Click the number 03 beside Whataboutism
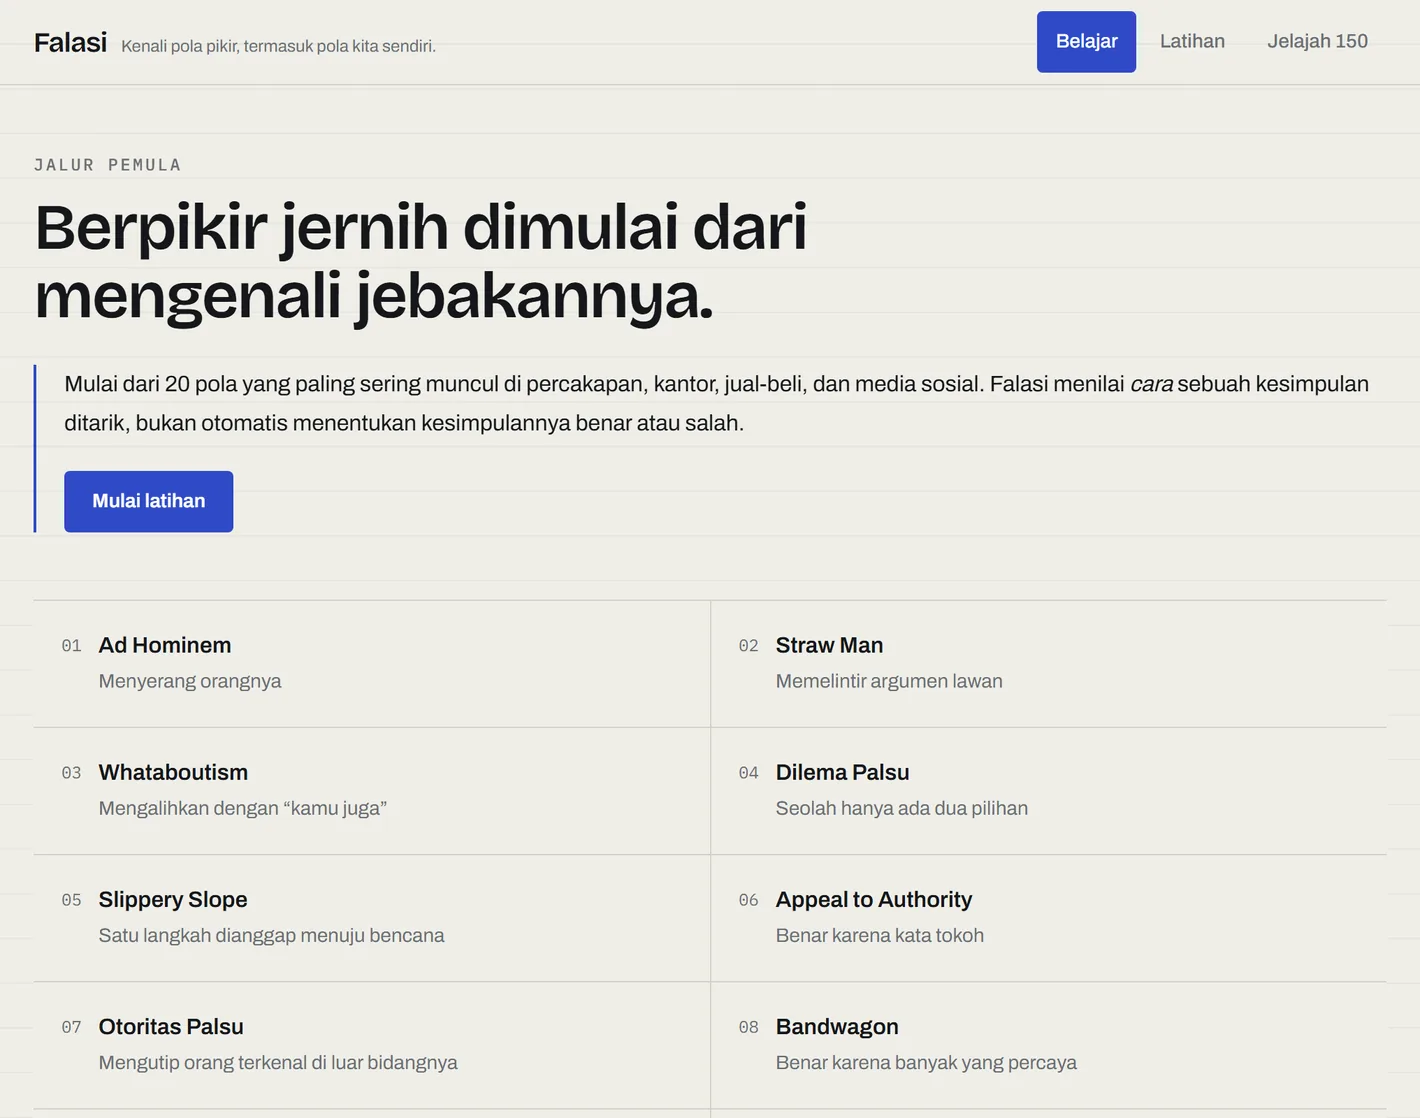This screenshot has width=1420, height=1118. 71,773
